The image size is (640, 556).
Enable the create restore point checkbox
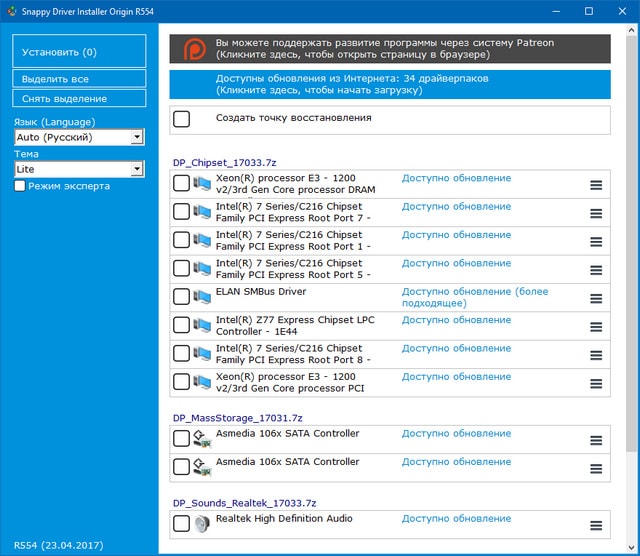182,119
